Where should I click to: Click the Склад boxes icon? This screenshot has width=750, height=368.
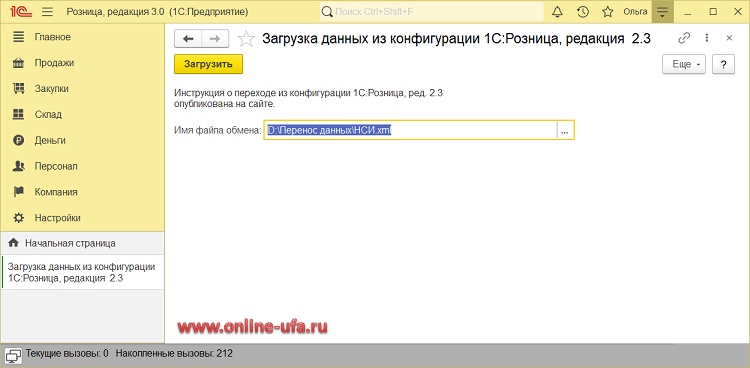click(19, 114)
